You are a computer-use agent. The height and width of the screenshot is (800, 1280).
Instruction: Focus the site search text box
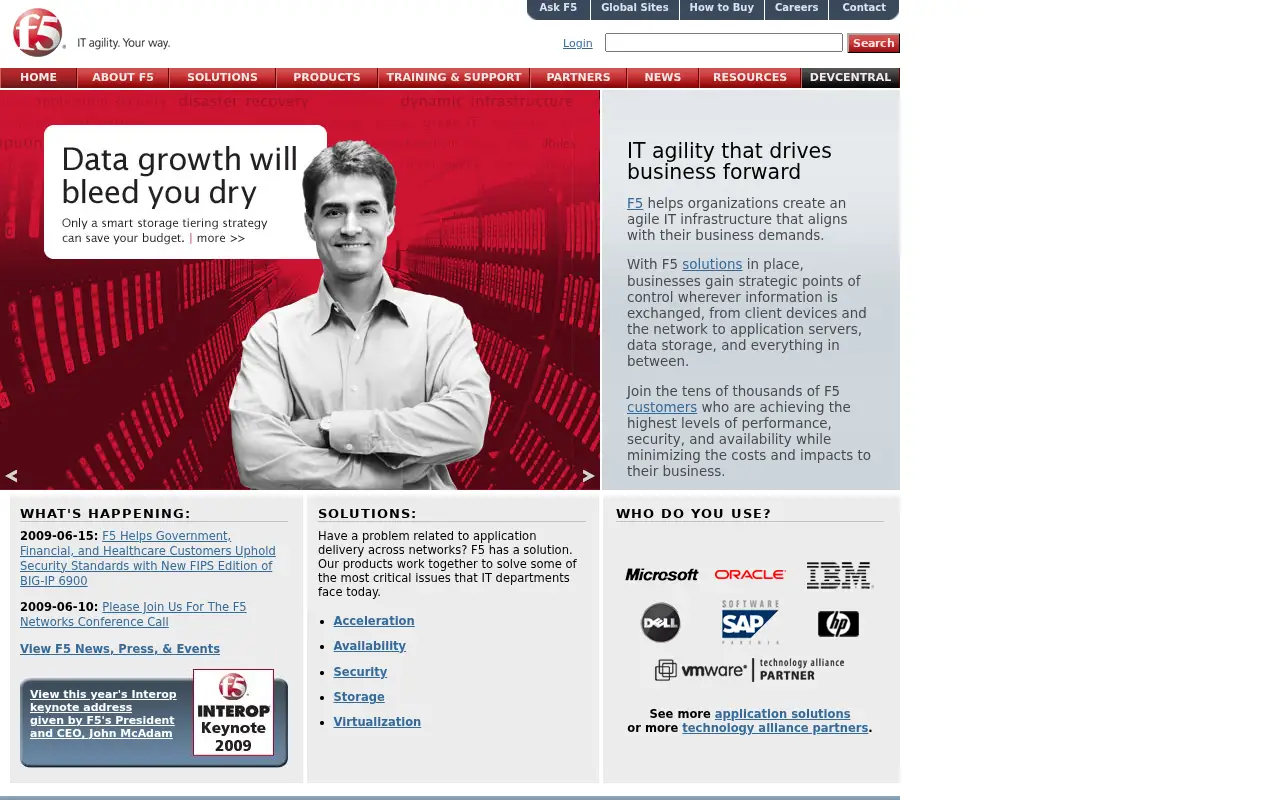click(x=724, y=43)
